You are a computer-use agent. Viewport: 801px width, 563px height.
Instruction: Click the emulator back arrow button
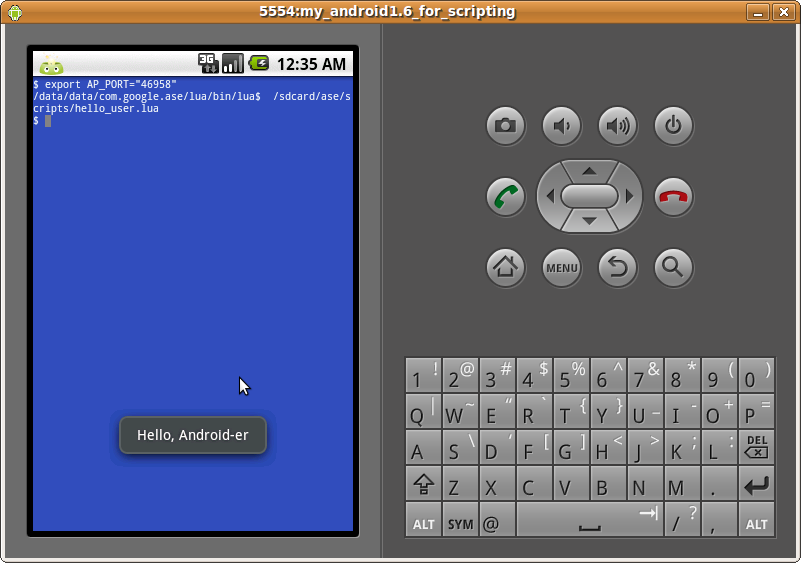(x=618, y=267)
